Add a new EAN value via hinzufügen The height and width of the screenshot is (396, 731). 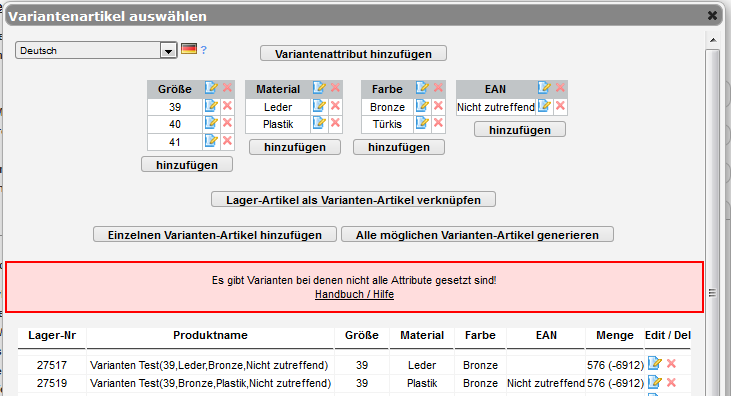(x=520, y=130)
